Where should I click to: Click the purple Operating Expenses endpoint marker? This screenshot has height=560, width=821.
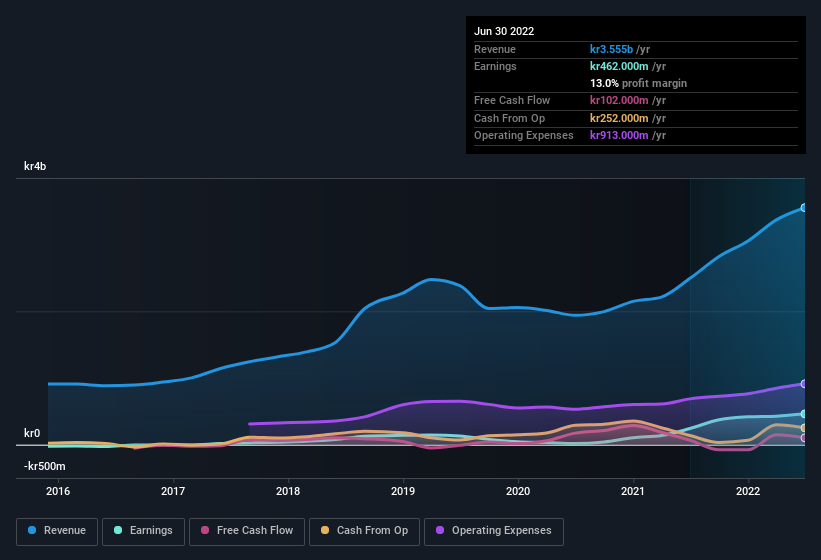[x=804, y=384]
